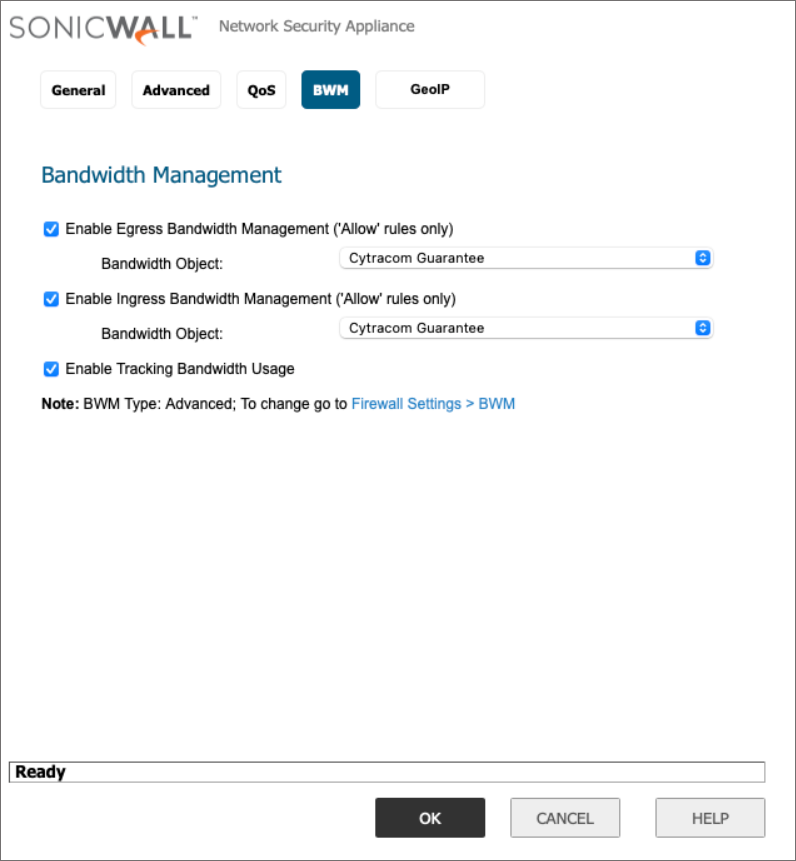Viewport: 796px width, 861px height.
Task: Expand the Ingress Bandwidth Object dropdown
Action: tap(525, 328)
